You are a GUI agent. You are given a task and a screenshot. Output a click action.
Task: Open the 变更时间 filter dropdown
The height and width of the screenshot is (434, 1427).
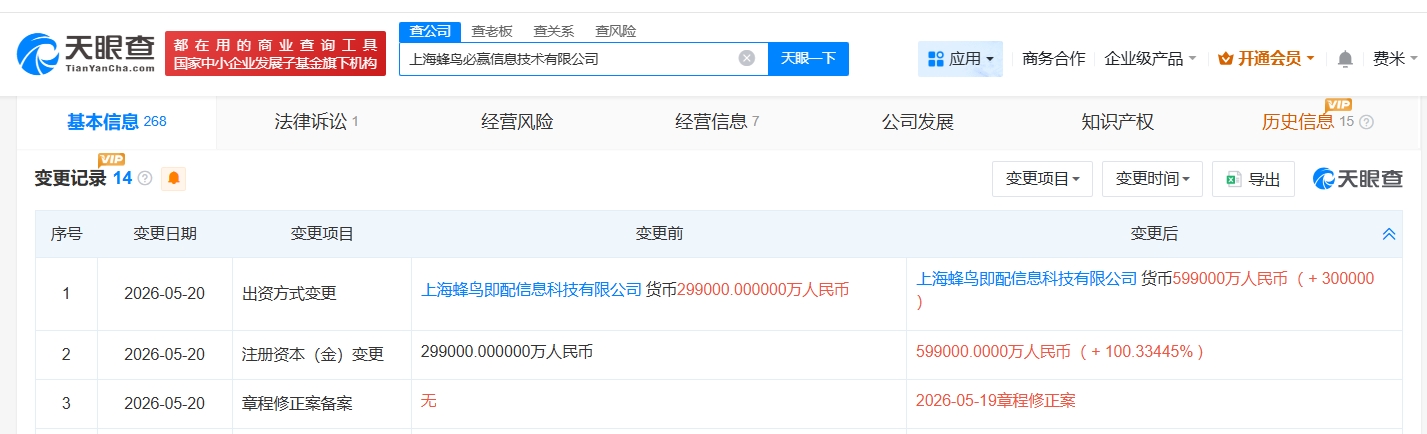click(x=1152, y=179)
